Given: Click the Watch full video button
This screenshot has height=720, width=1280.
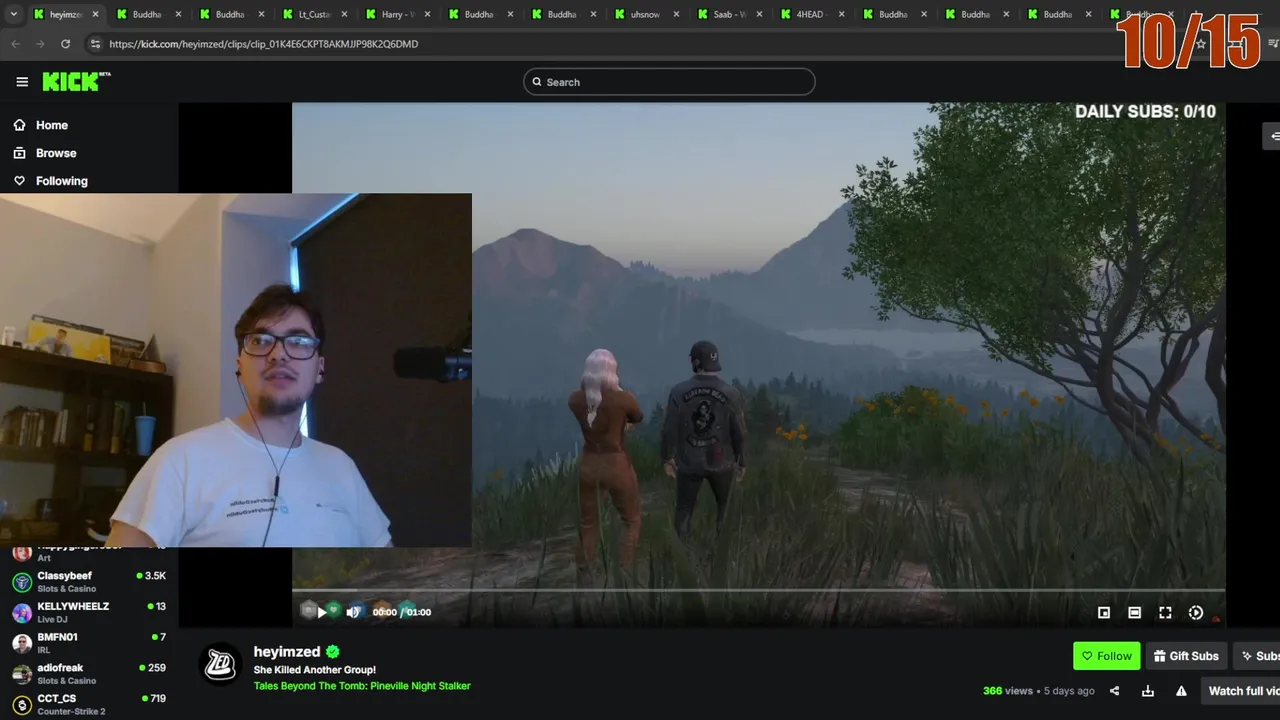Looking at the screenshot, I should coord(1243,691).
